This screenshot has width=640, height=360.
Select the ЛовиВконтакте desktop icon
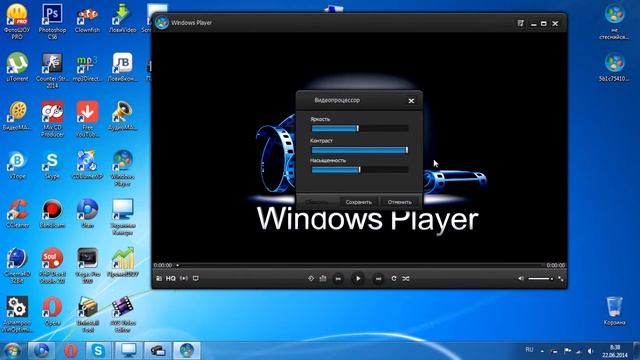pyautogui.click(x=122, y=67)
